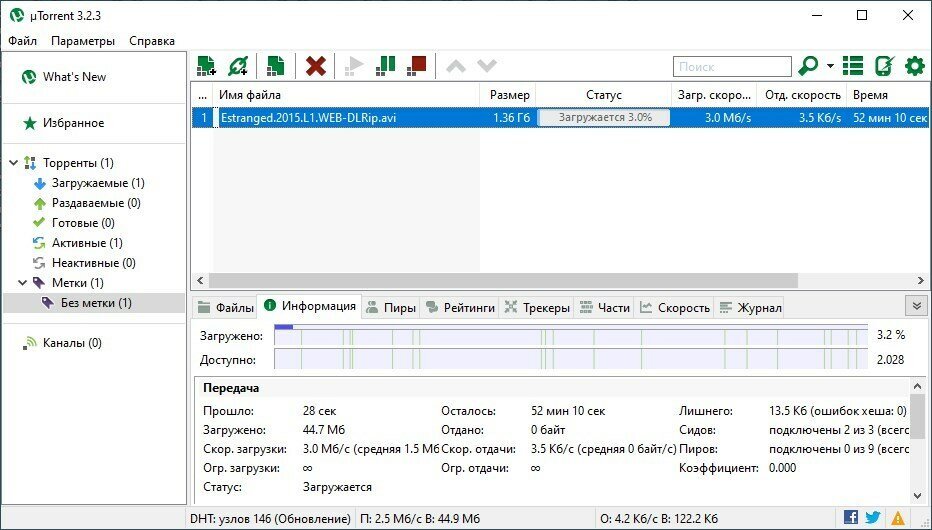Click down arrow of info panel scrollbar
Viewport: 932px width, 530px height.
917,496
